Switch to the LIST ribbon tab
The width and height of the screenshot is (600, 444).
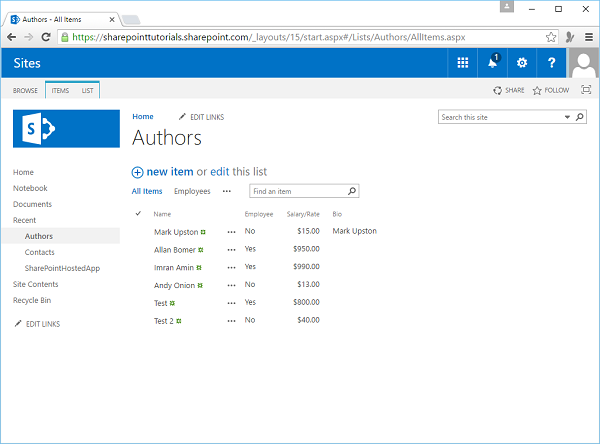click(88, 90)
